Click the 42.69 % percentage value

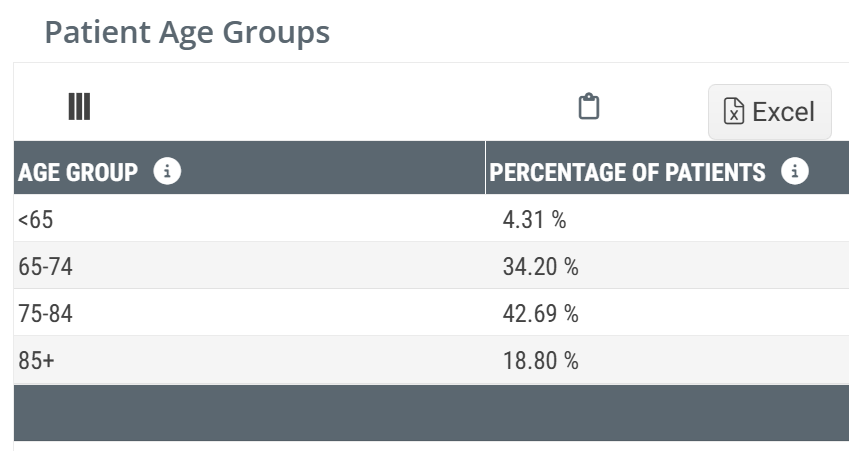pos(540,314)
